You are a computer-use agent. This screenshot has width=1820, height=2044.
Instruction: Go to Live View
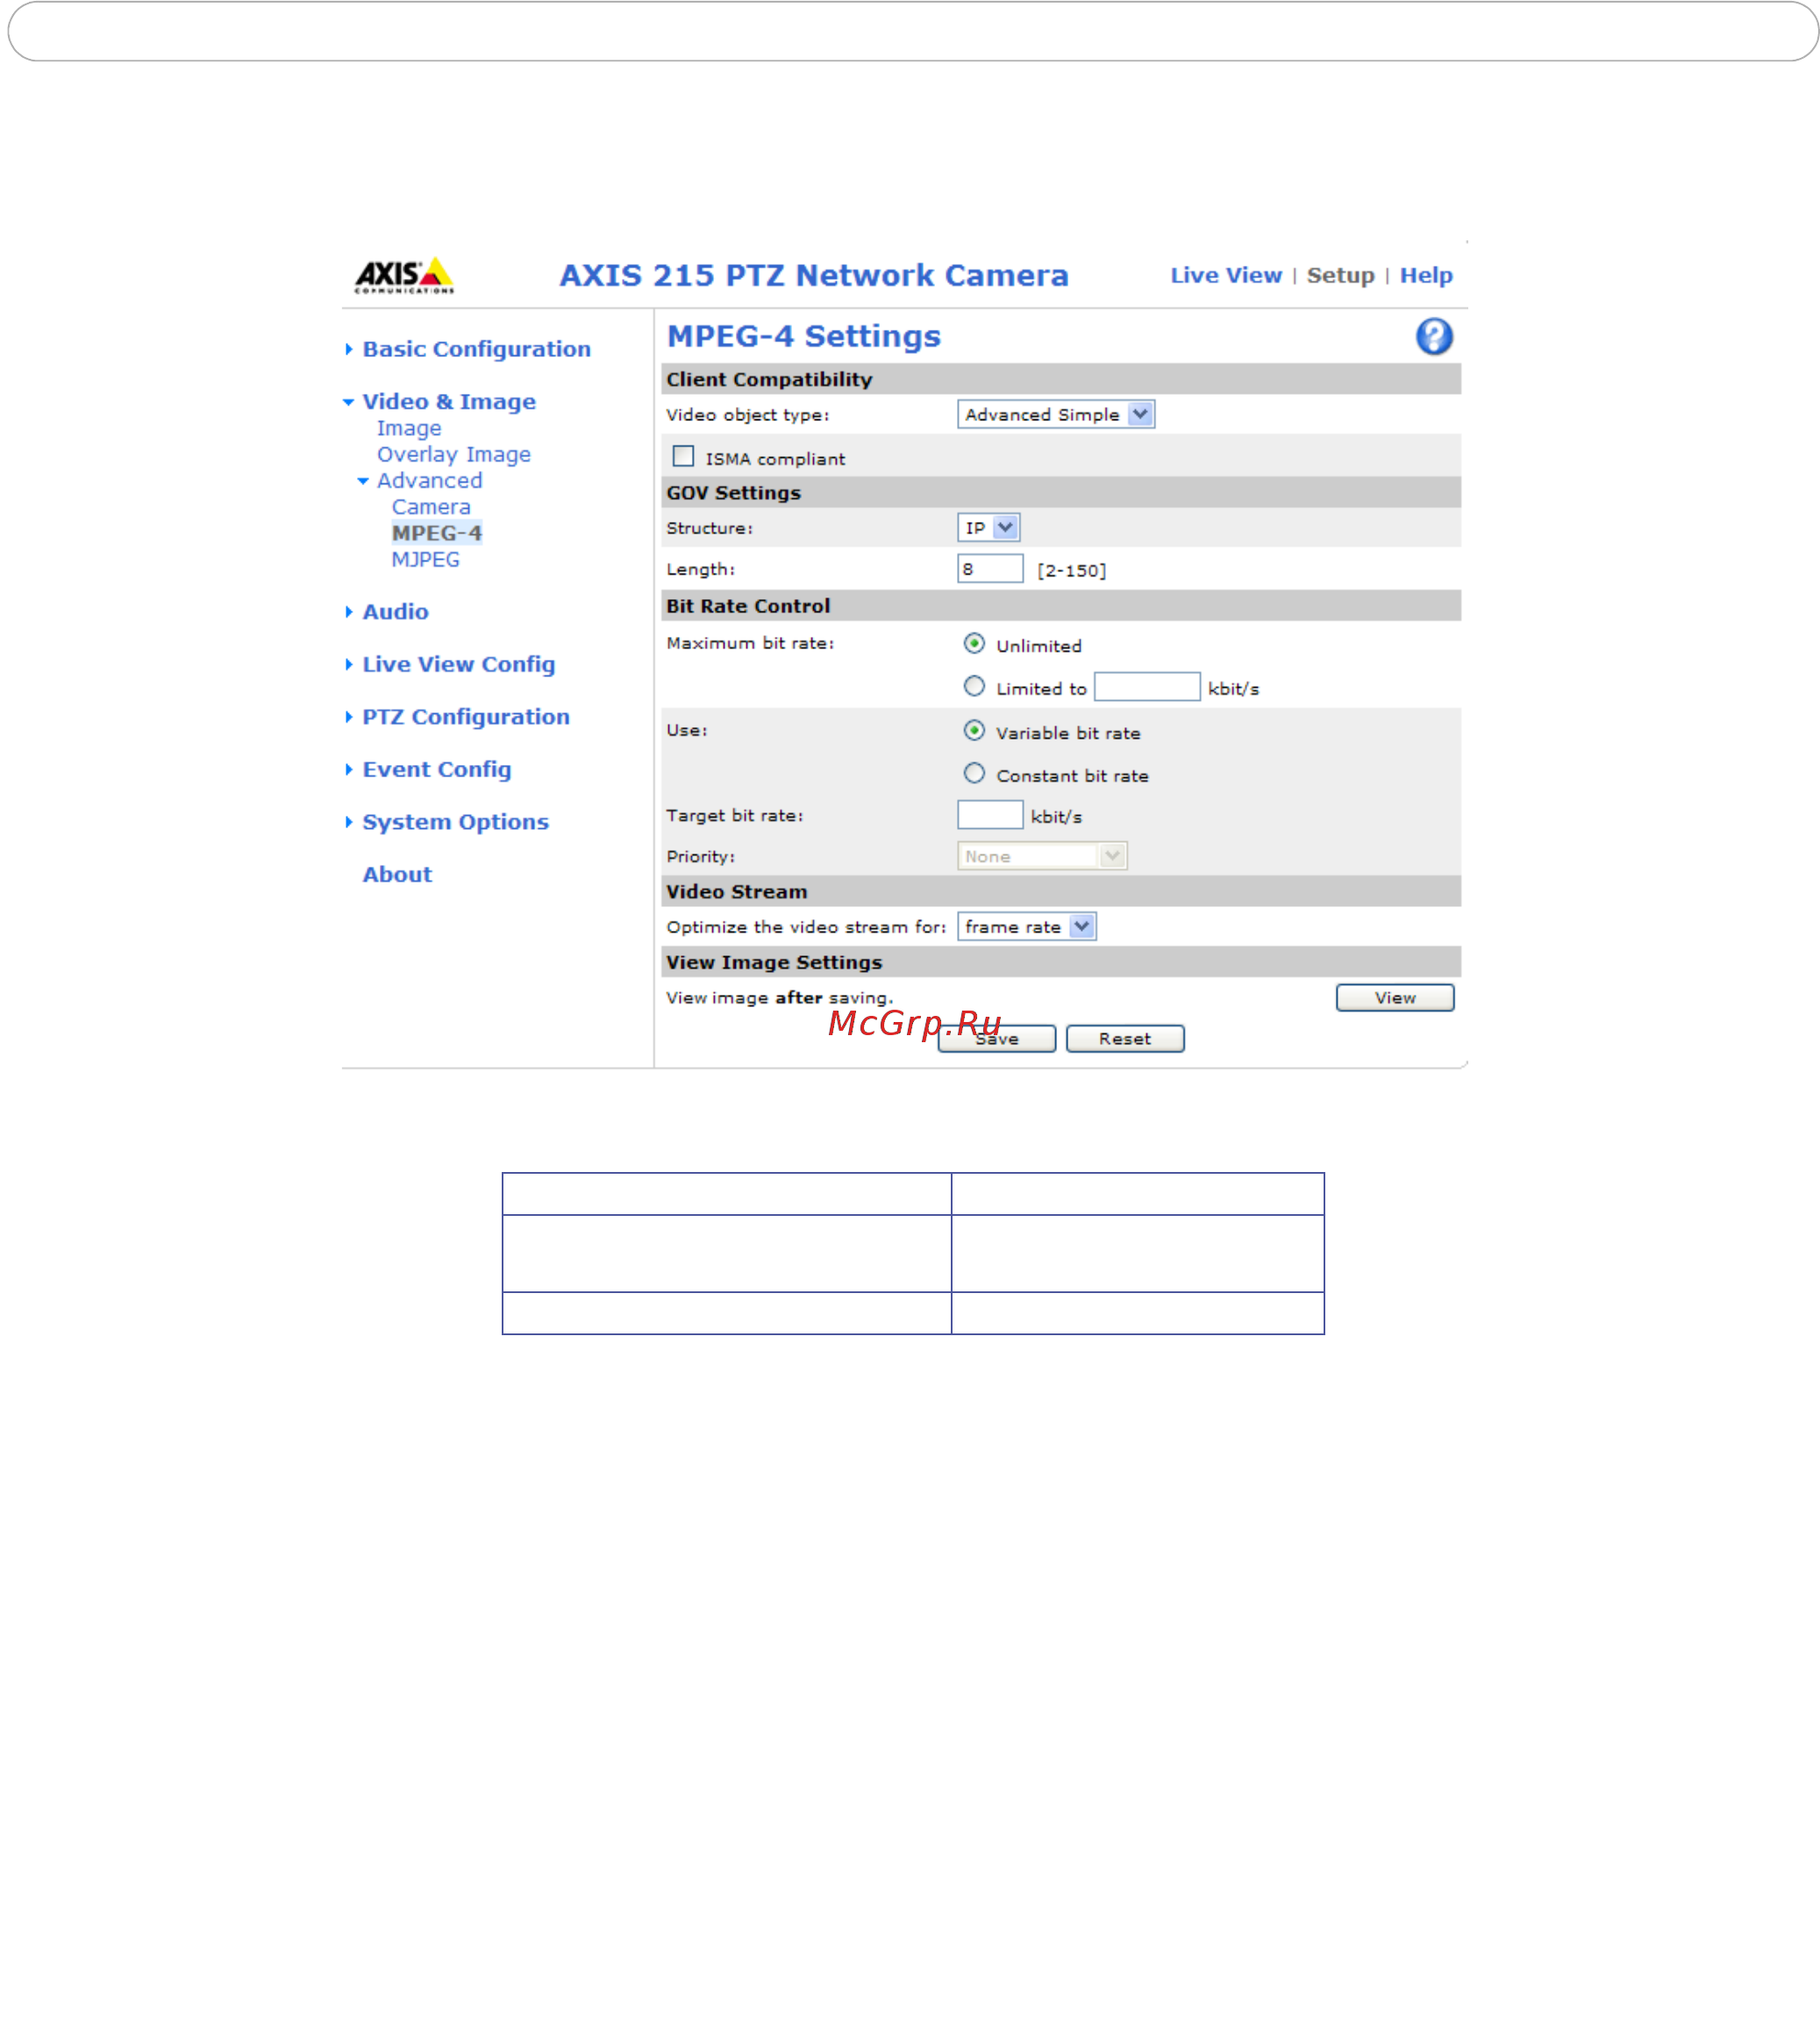tap(1226, 275)
